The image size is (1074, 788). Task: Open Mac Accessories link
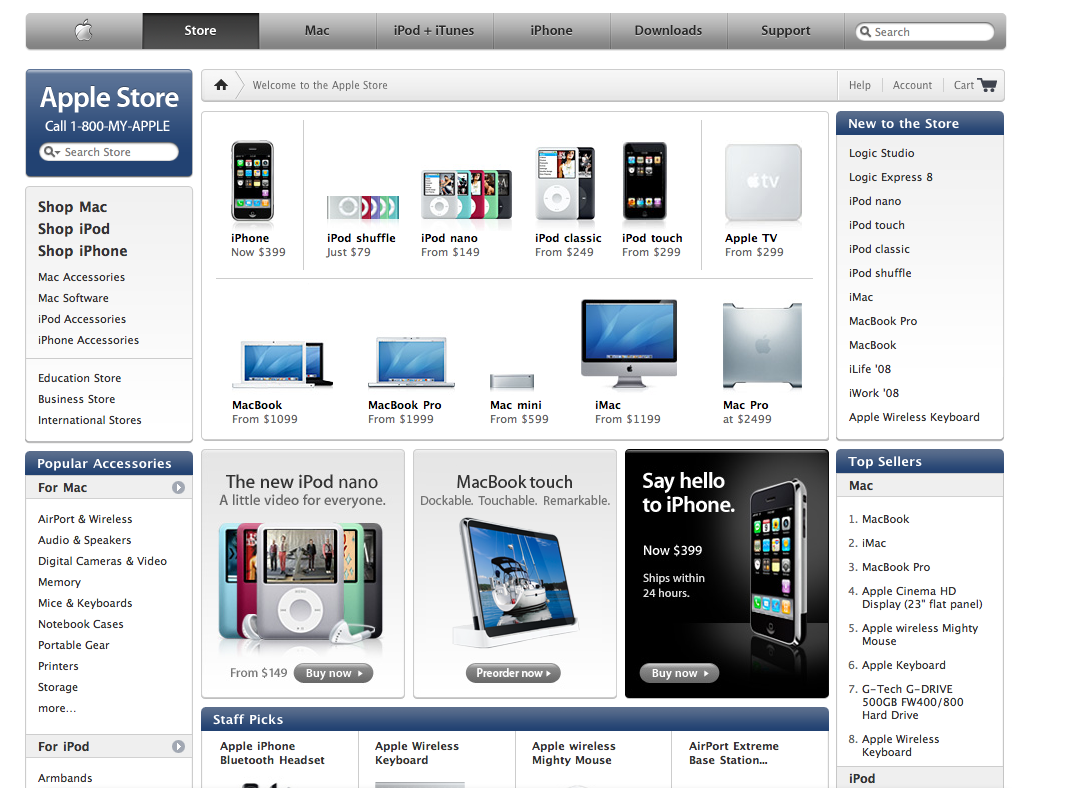[82, 277]
